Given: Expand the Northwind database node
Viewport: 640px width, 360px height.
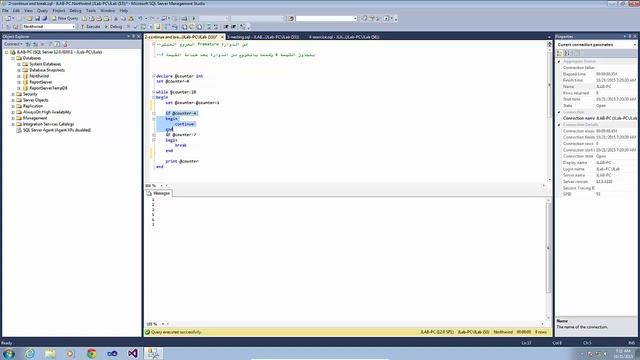Looking at the screenshot, I should pos(19,76).
